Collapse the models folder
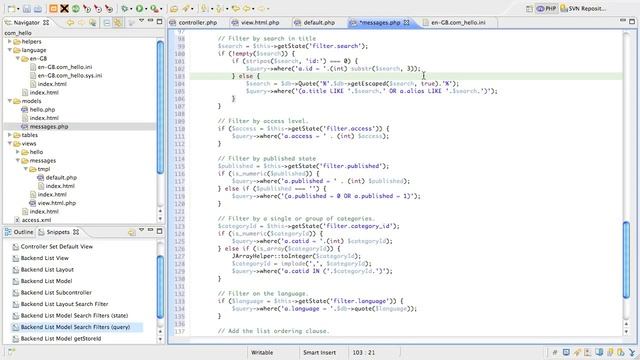Screen dimensions: 640x360 (9, 101)
